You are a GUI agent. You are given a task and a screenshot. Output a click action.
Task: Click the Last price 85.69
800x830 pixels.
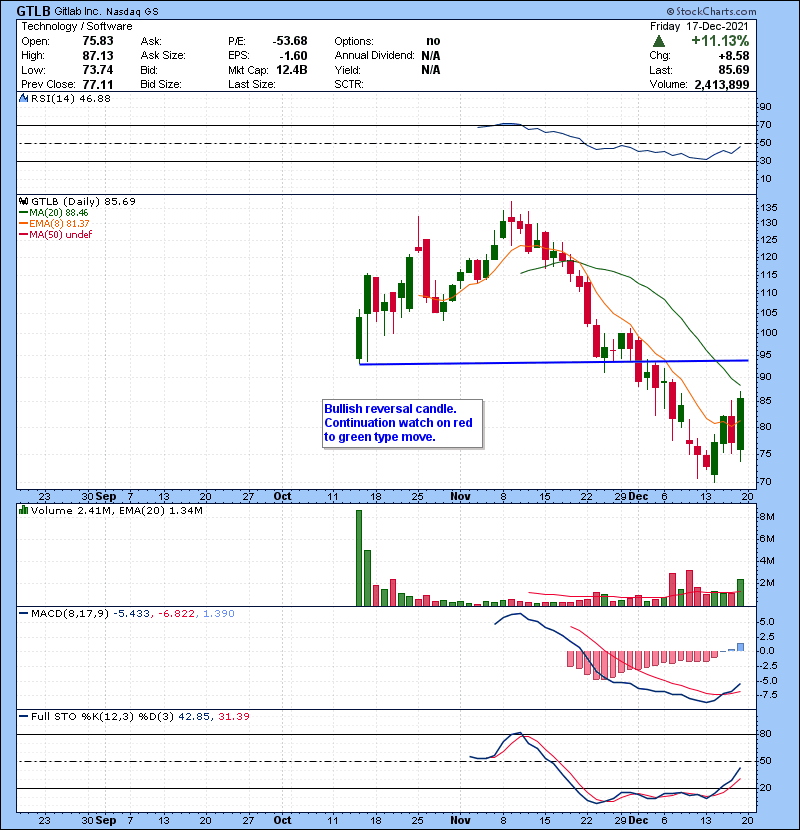coord(734,70)
